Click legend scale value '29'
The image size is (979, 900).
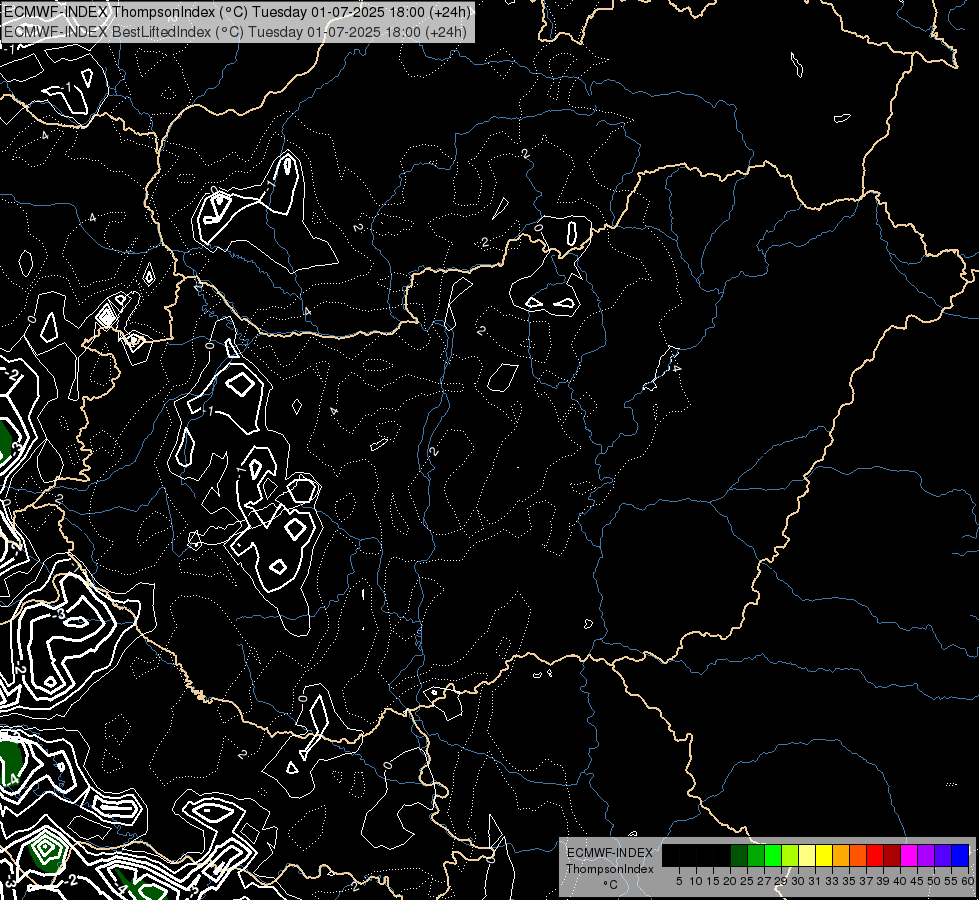[781, 881]
